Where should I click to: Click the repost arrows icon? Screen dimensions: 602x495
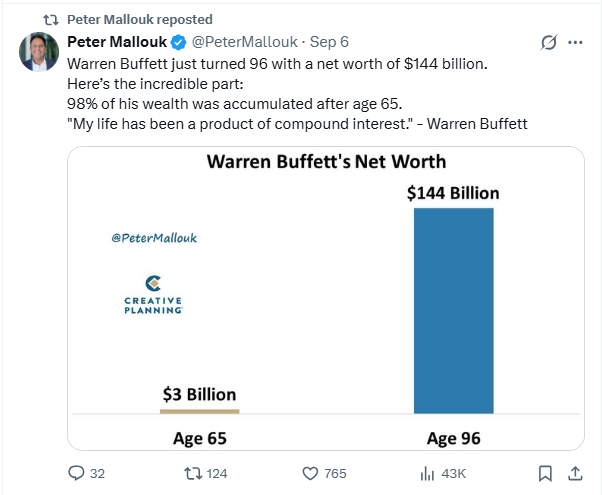click(193, 473)
